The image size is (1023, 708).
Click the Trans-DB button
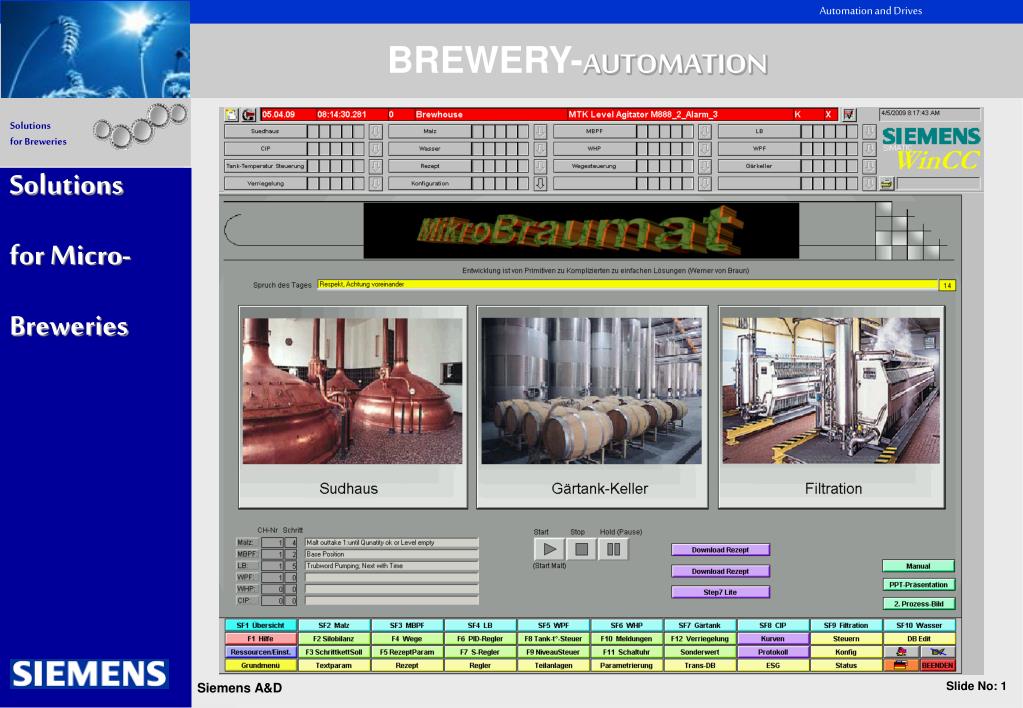tap(699, 666)
